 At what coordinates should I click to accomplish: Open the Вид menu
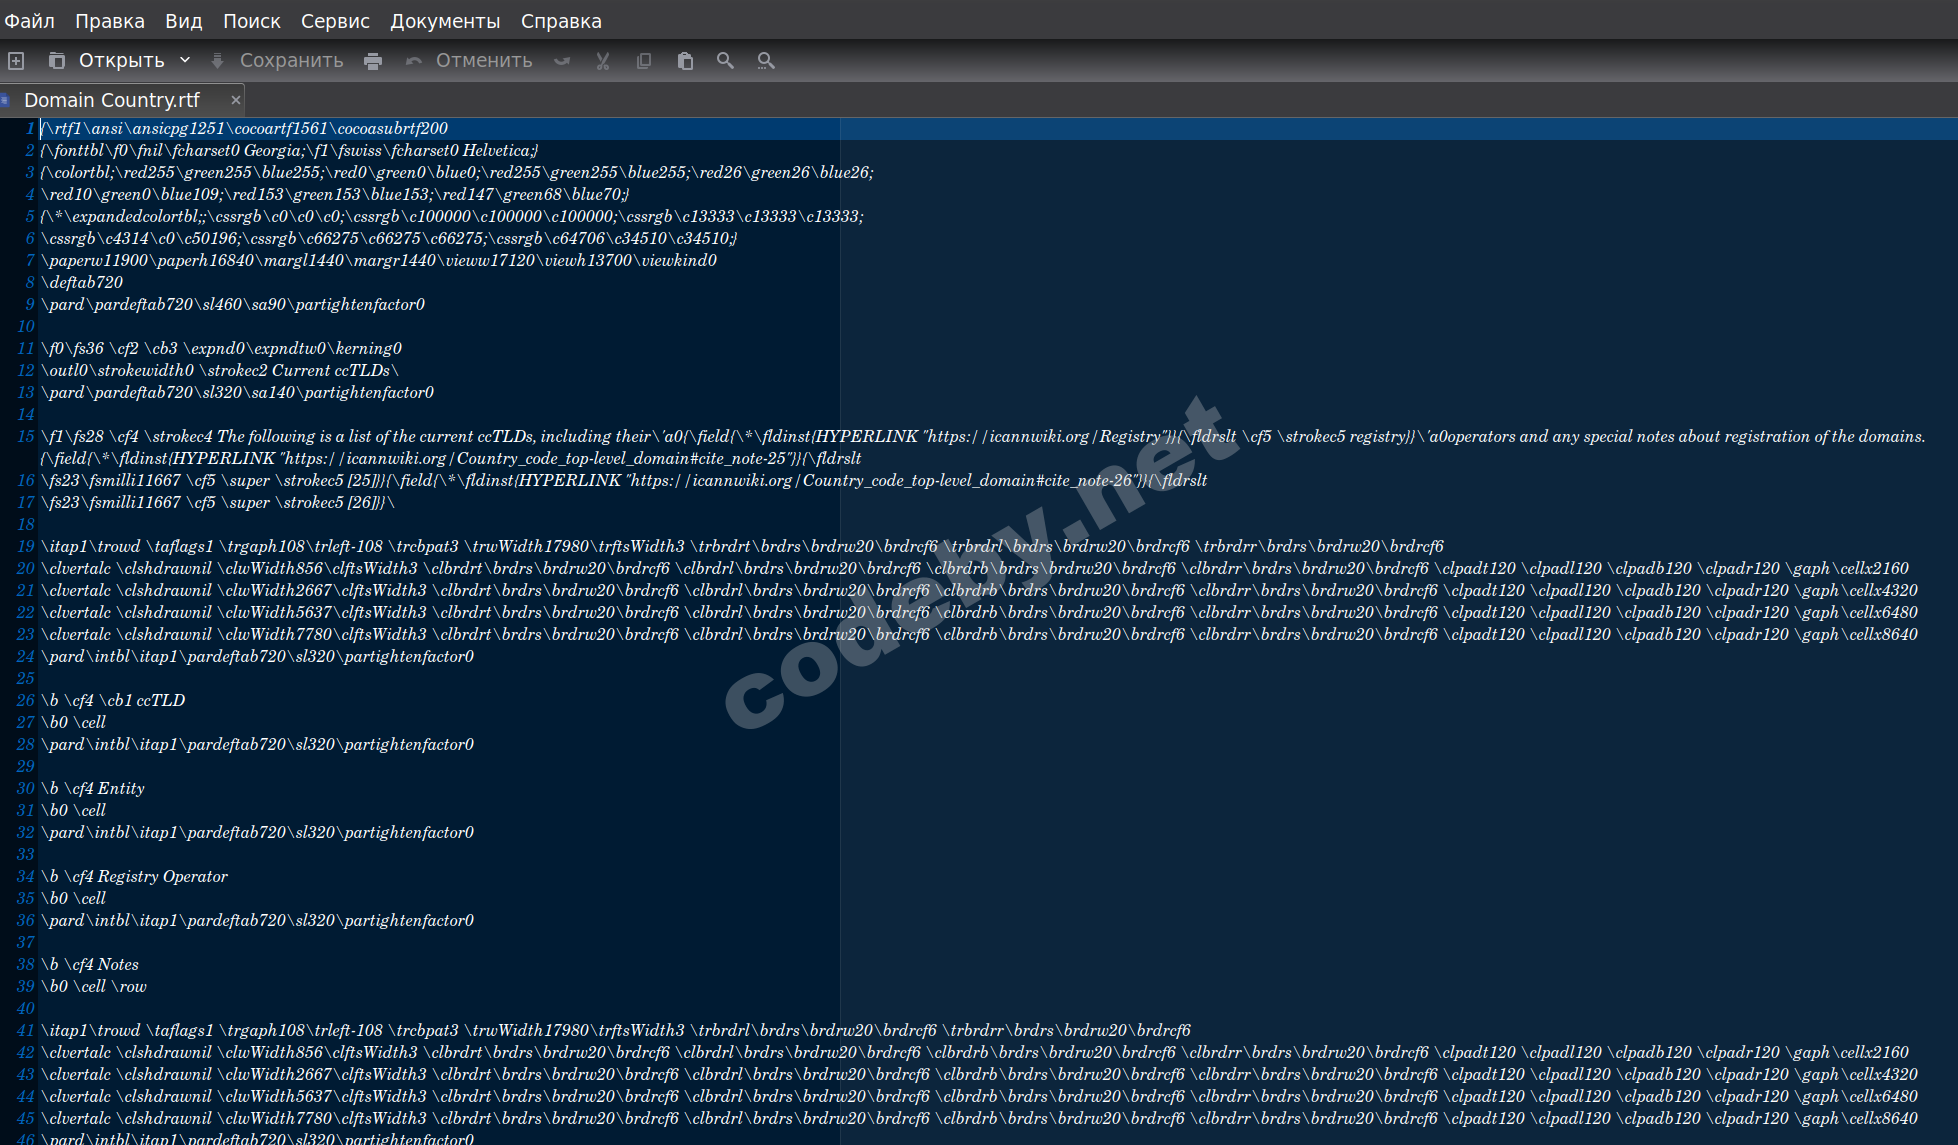tap(184, 21)
